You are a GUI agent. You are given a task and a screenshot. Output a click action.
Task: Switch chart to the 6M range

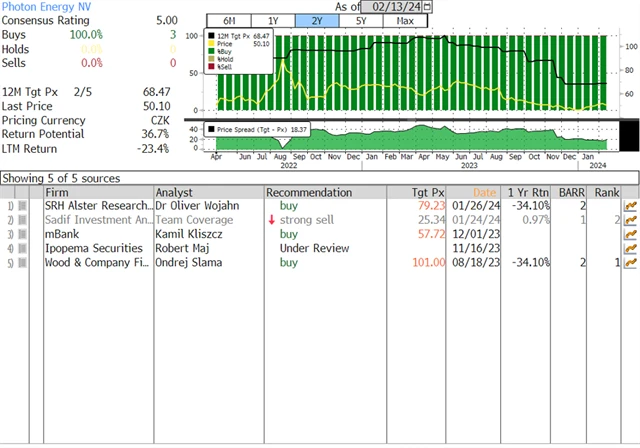(x=228, y=21)
